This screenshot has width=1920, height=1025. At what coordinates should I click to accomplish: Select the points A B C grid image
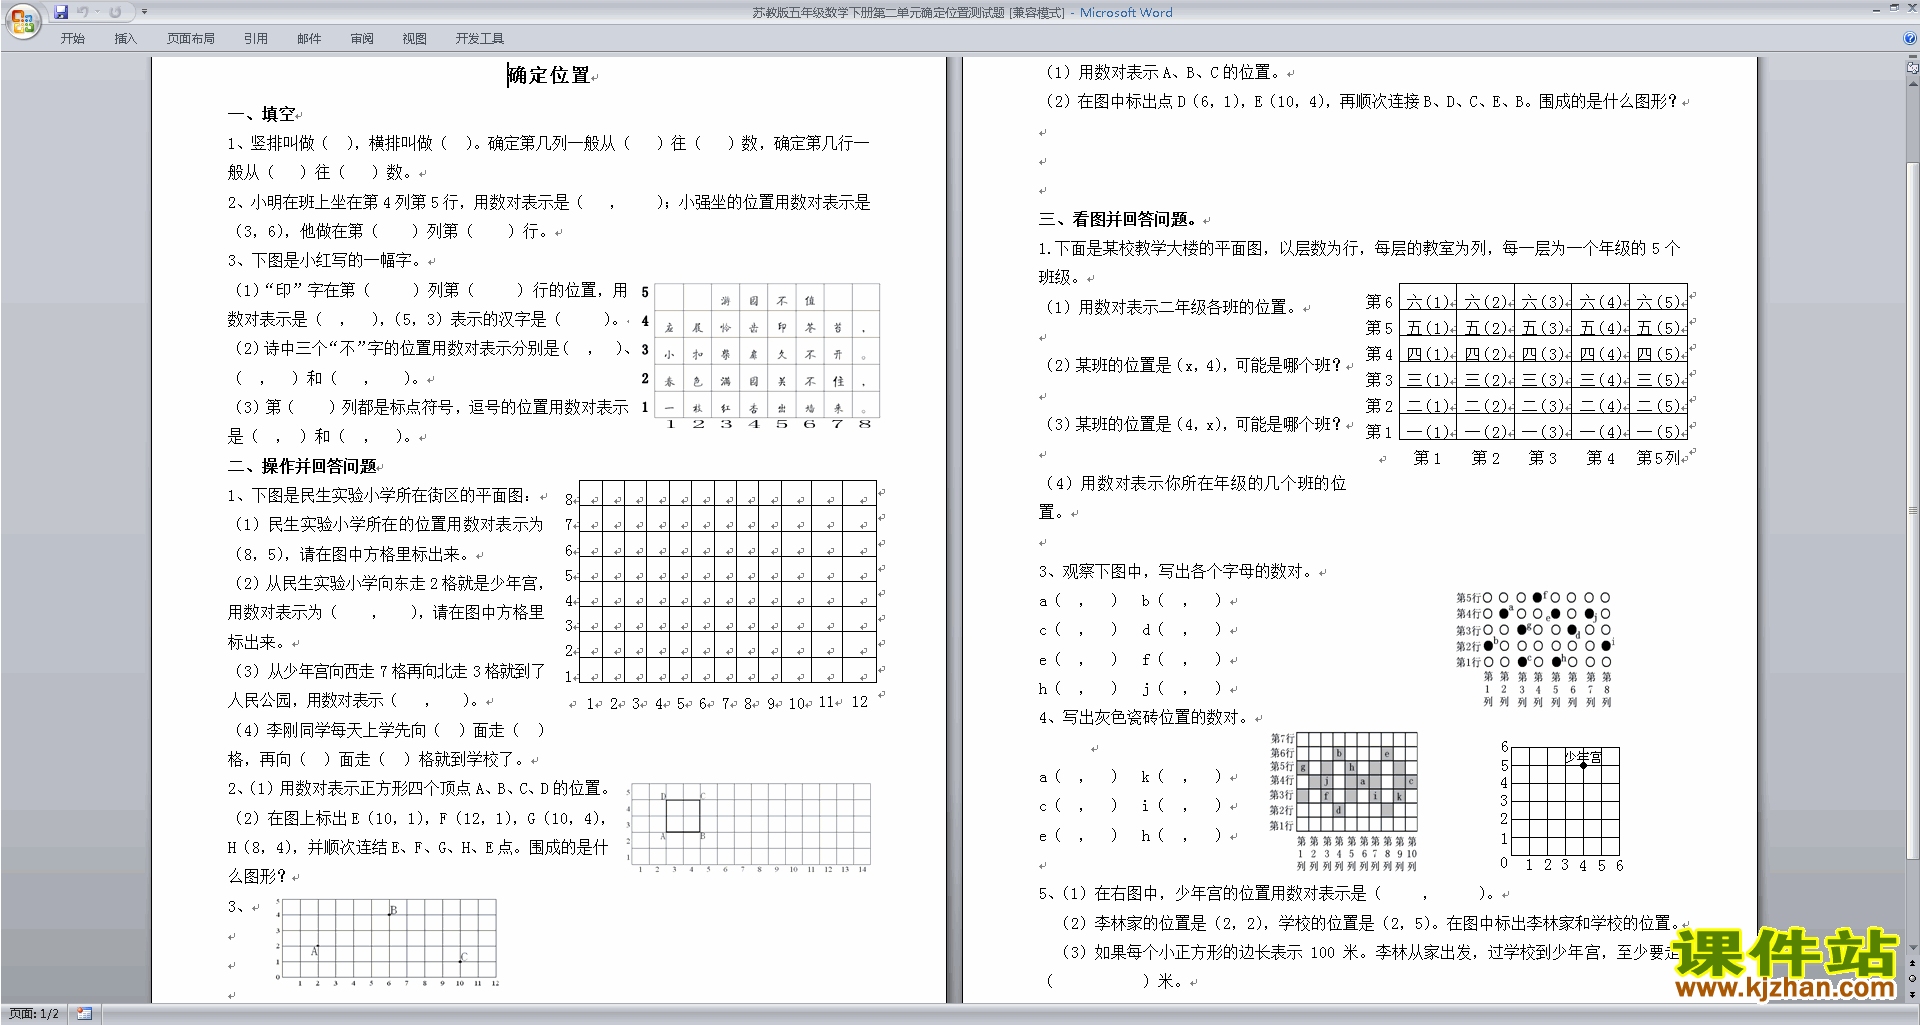[x=387, y=942]
